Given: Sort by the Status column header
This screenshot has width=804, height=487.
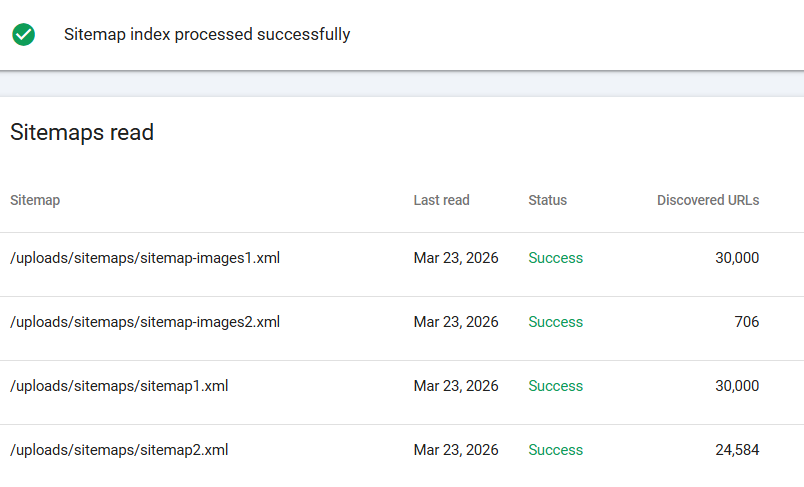Looking at the screenshot, I should point(547,200).
